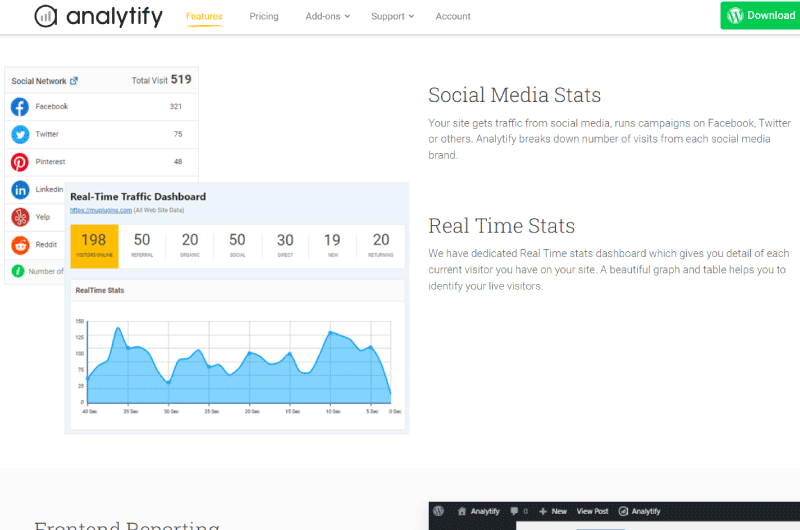Open the muplugins.com link in dashboard
This screenshot has width=800, height=530.
[x=101, y=210]
